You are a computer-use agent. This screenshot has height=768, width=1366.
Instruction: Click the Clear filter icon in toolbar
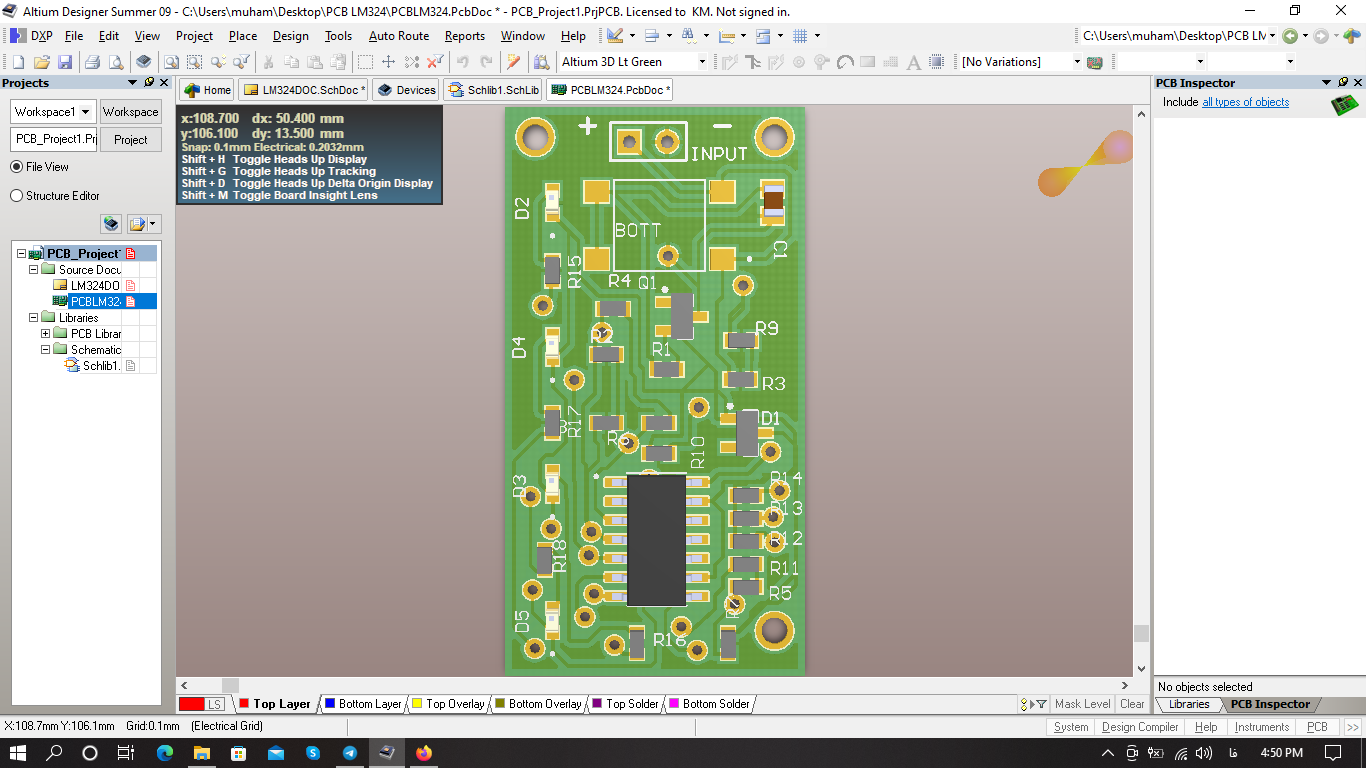(435, 62)
